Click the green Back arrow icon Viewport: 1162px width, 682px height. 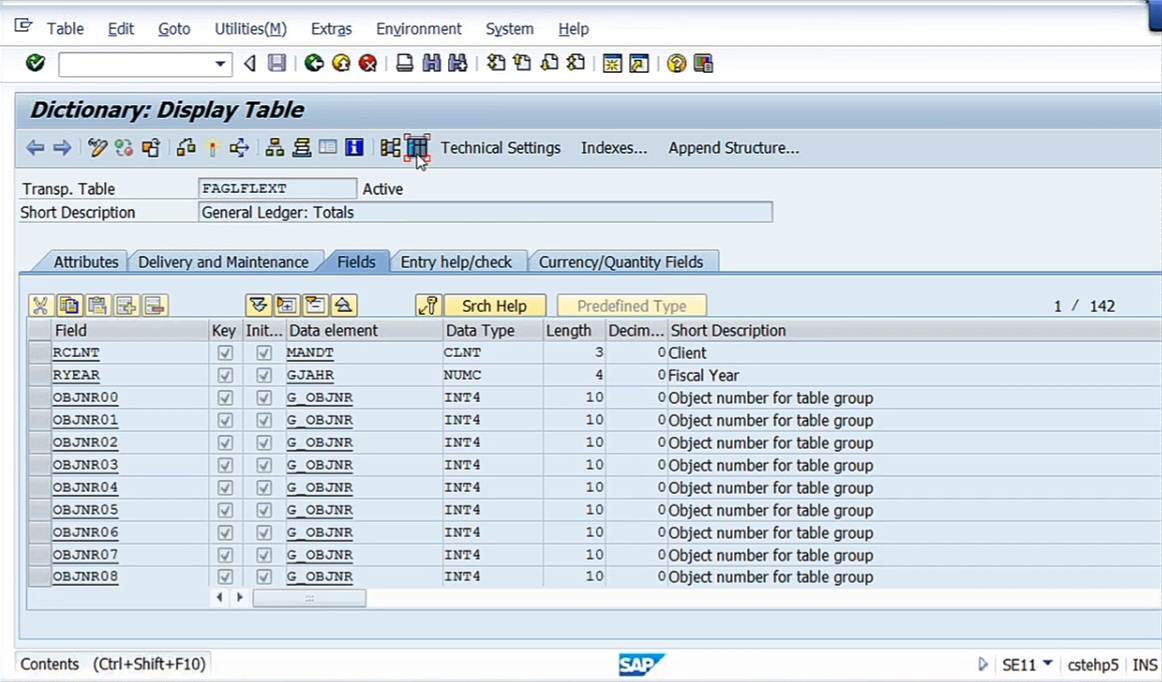(x=314, y=63)
